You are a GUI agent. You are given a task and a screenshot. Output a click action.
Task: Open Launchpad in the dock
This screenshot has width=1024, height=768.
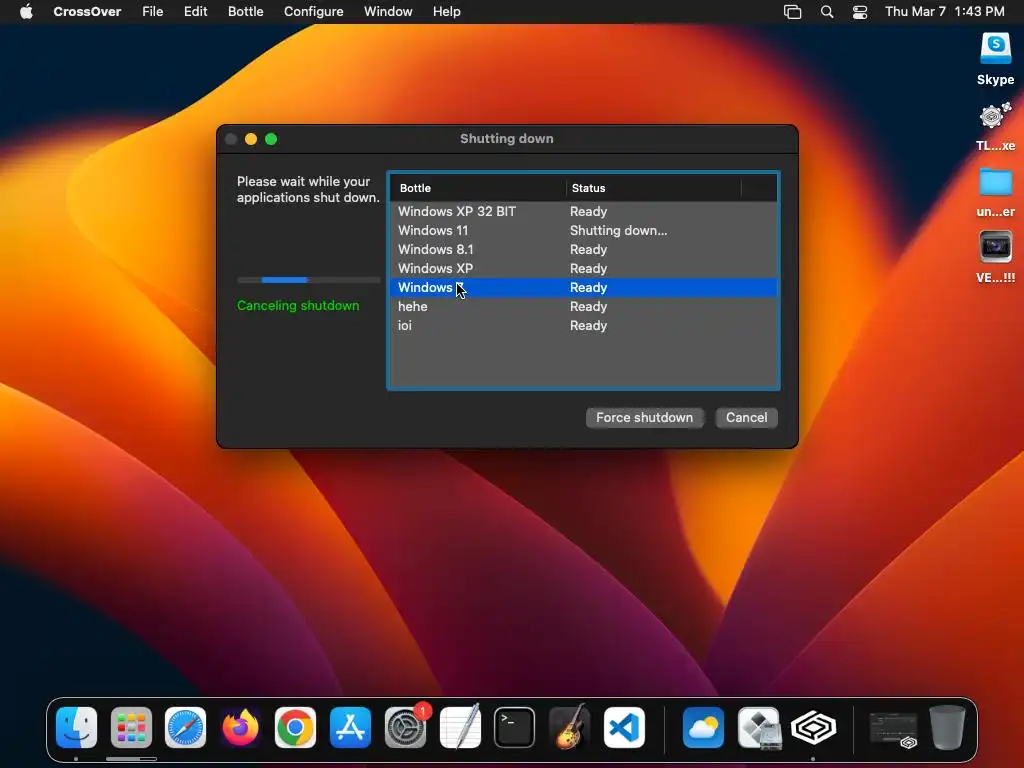(131, 727)
